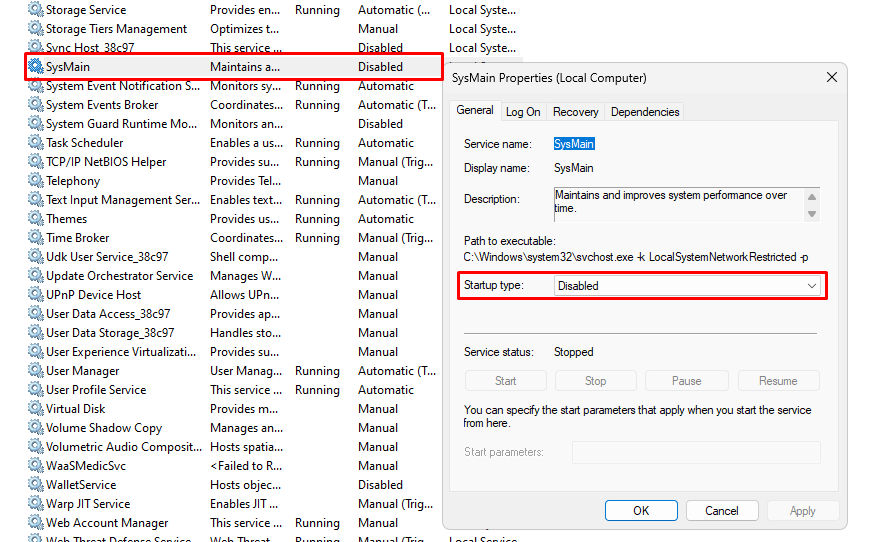Screen dimensions: 876x542
Task: Click the description box scroll-up arrow
Action: (x=812, y=197)
